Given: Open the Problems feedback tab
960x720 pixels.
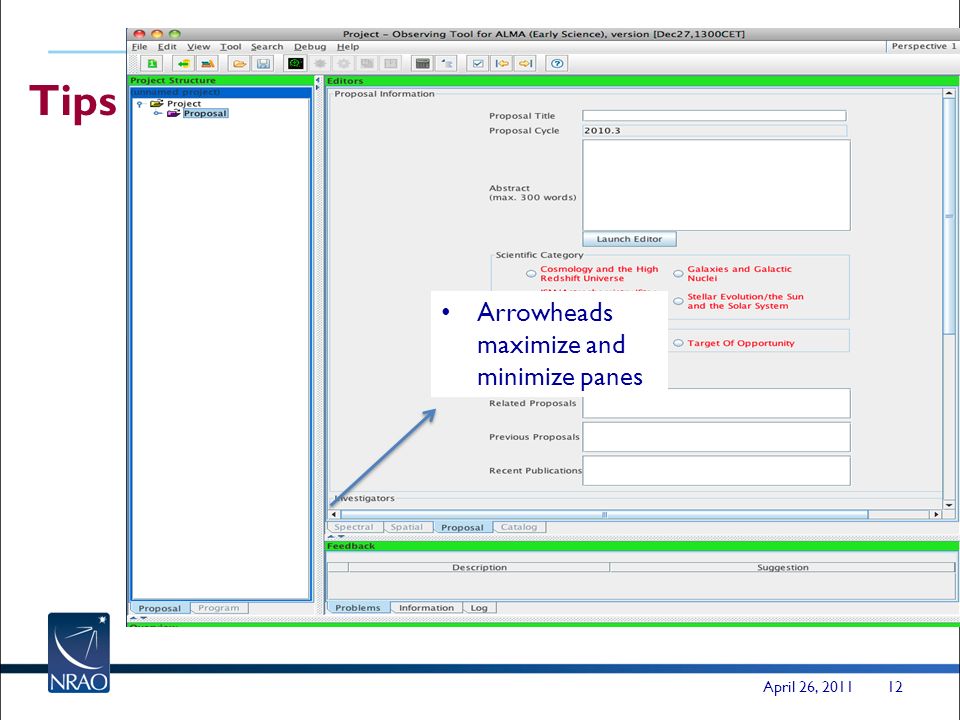Looking at the screenshot, I should pos(358,608).
